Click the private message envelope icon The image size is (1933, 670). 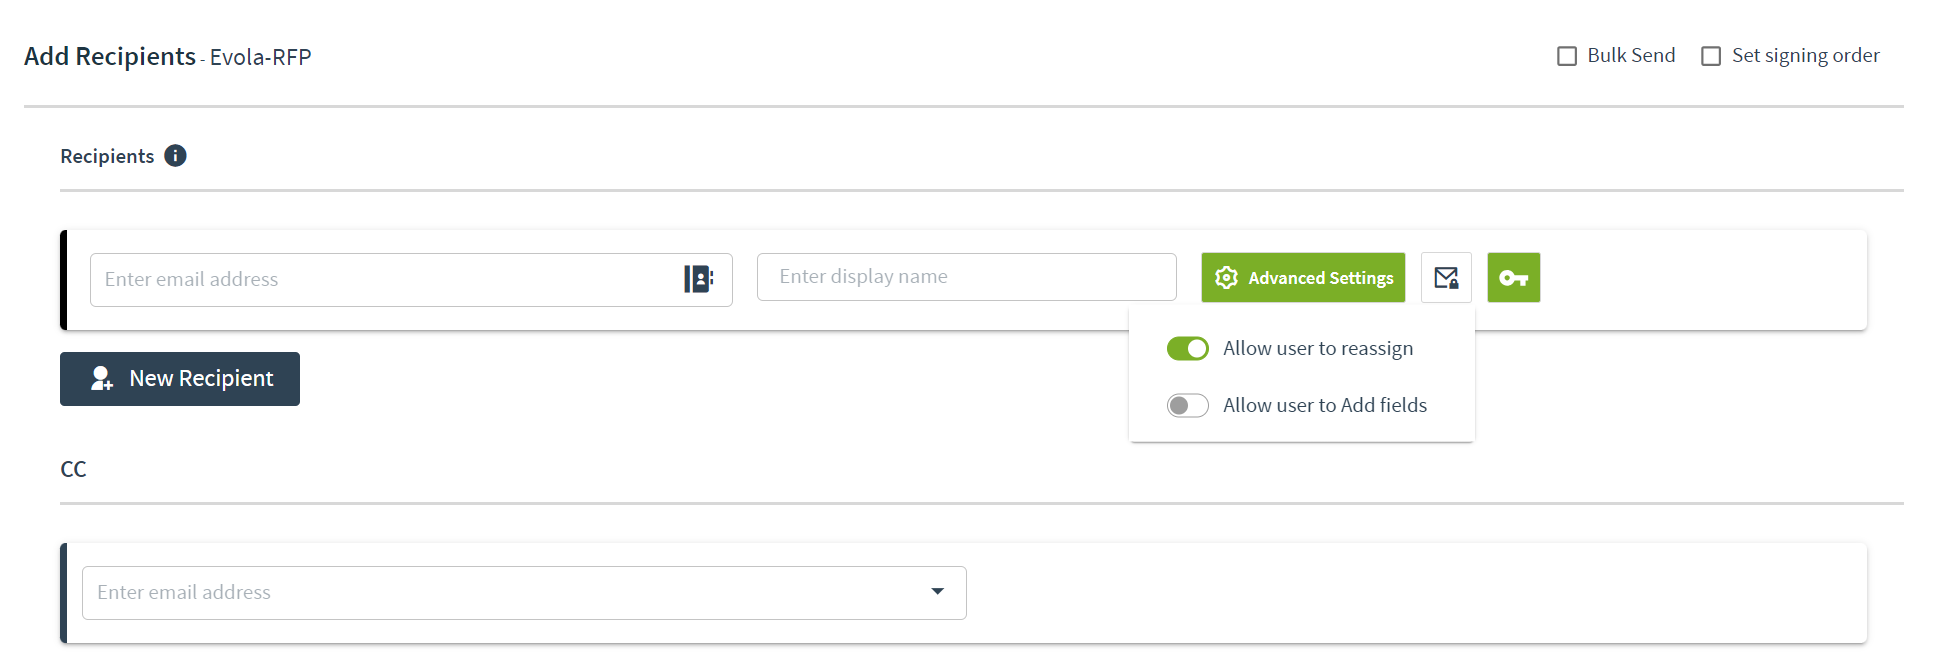pos(1446,278)
